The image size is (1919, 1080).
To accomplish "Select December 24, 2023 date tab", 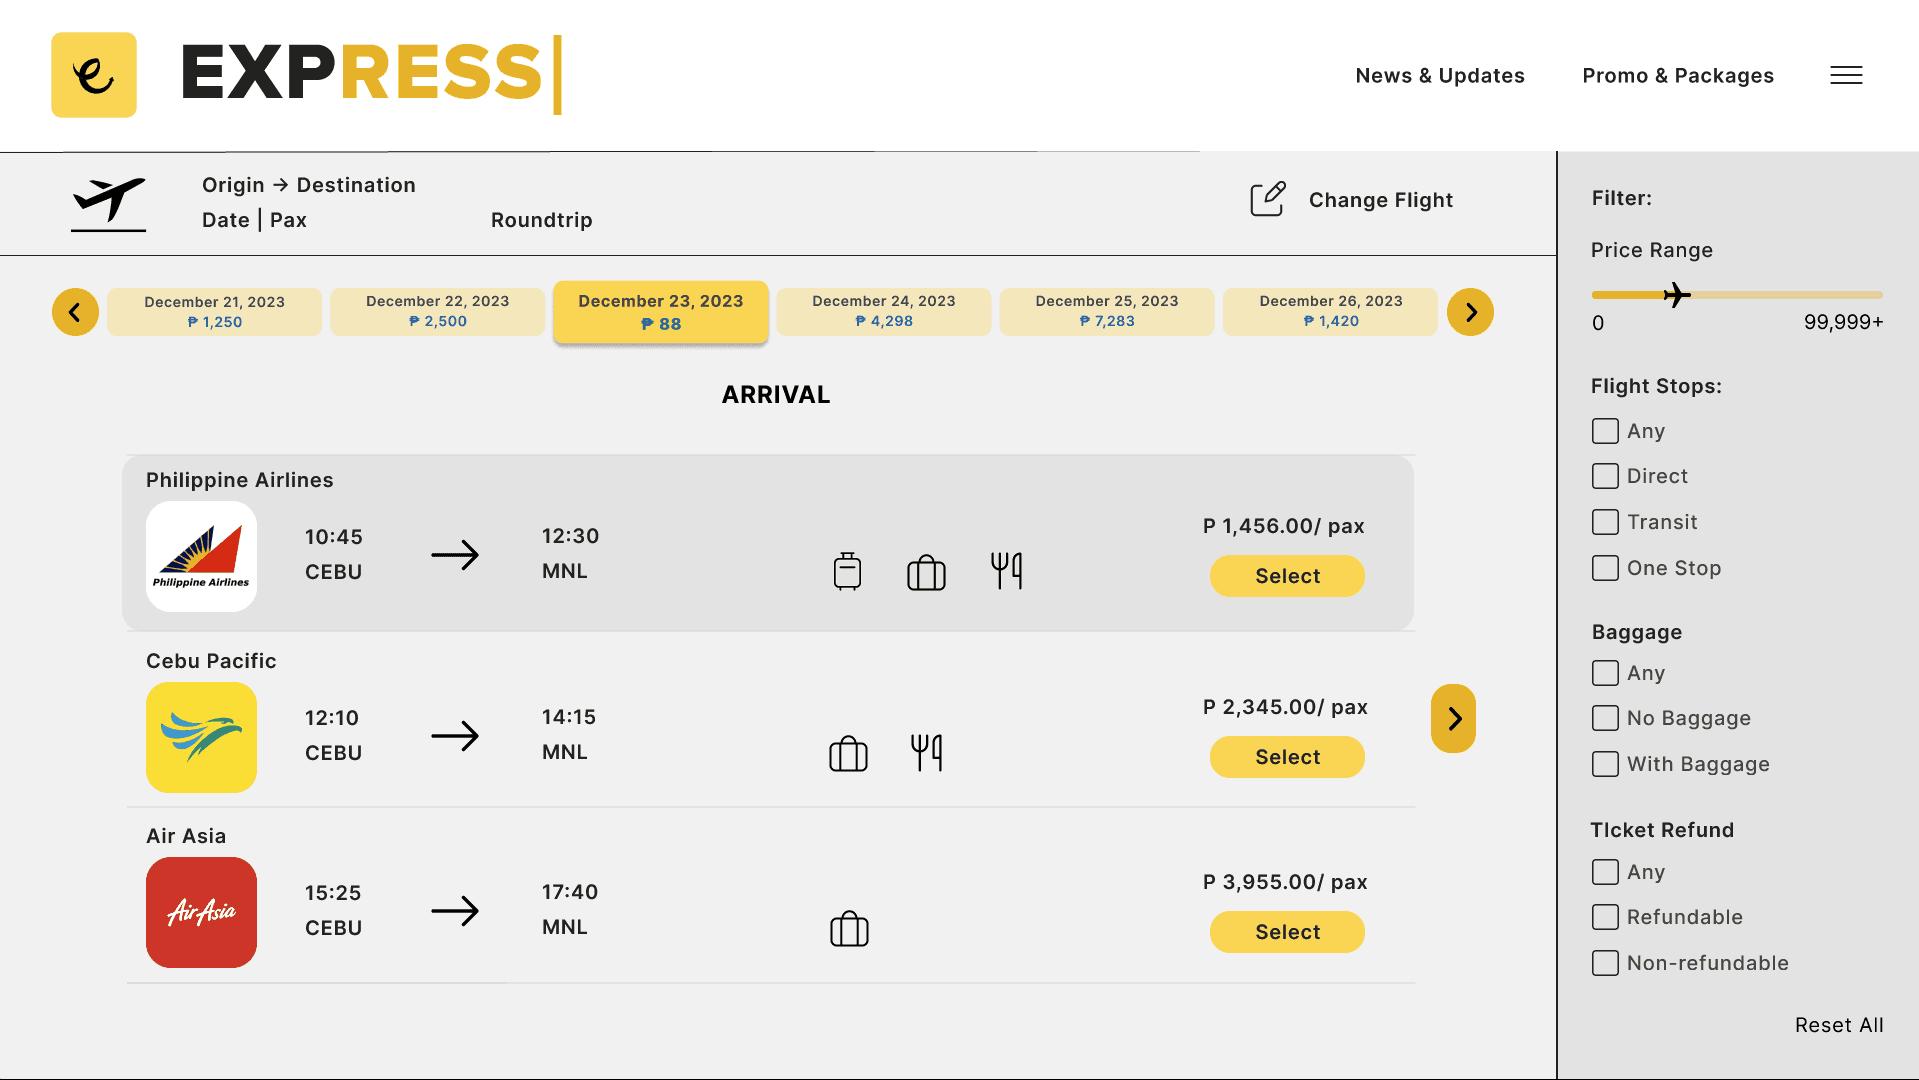I will click(883, 312).
